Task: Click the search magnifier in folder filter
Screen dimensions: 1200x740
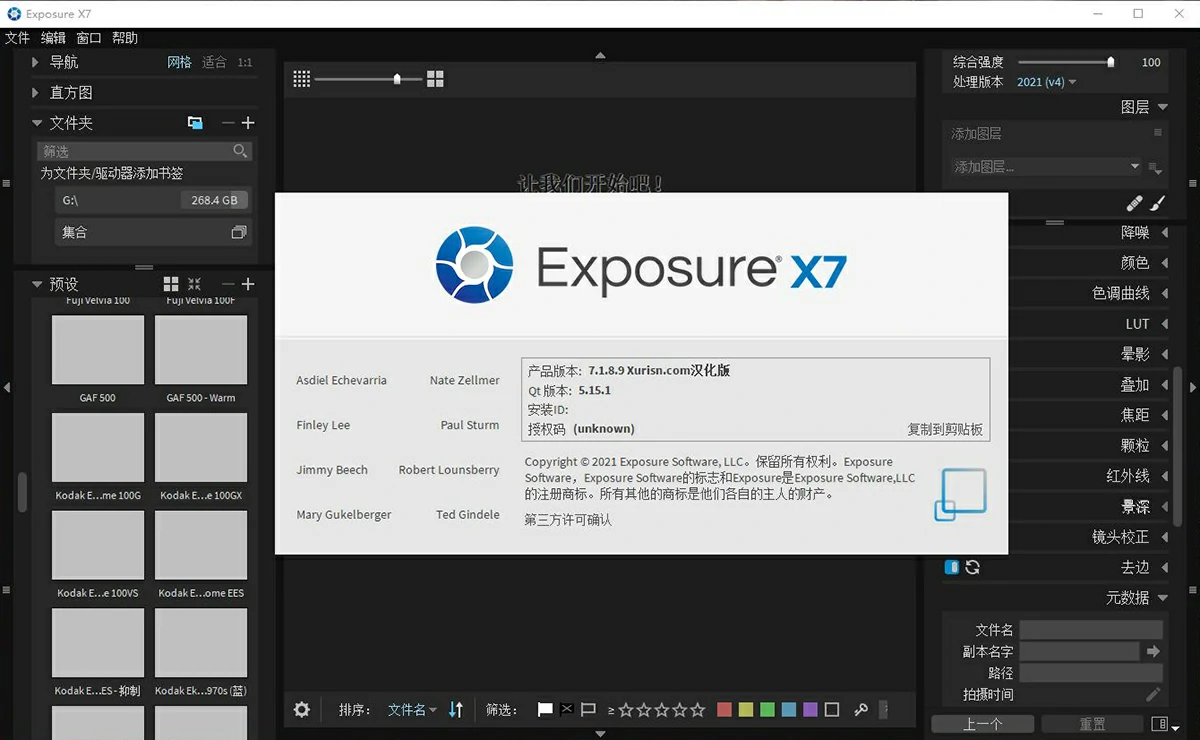Action: (240, 151)
